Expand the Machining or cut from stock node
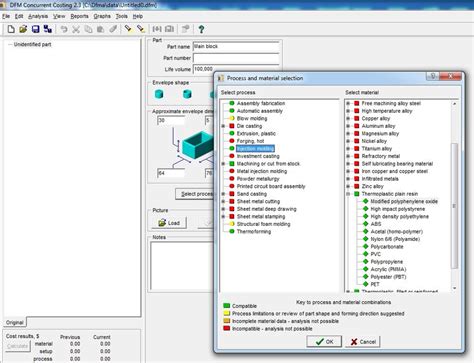The height and width of the screenshot is (363, 474). tap(223, 164)
